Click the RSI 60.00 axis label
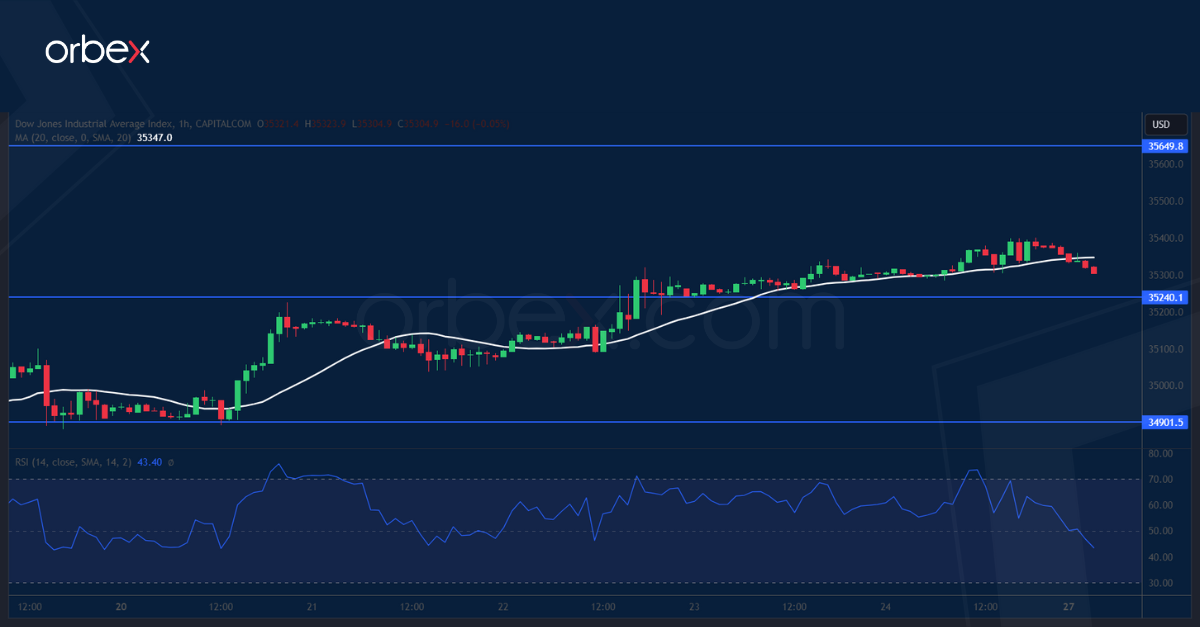Viewport: 1200px width, 627px height. (x=1160, y=506)
